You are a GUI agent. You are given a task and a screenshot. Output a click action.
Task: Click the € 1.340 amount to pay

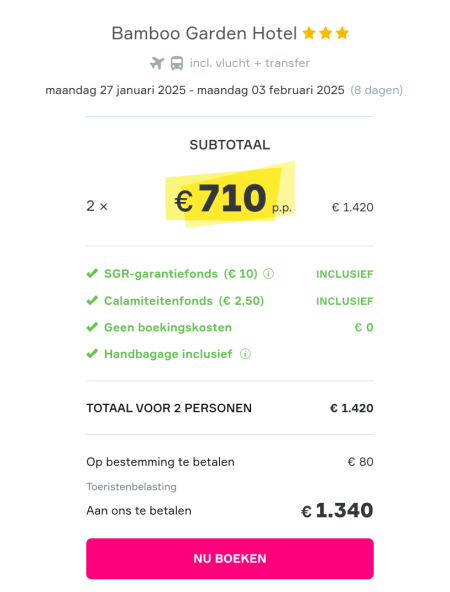pyautogui.click(x=337, y=510)
